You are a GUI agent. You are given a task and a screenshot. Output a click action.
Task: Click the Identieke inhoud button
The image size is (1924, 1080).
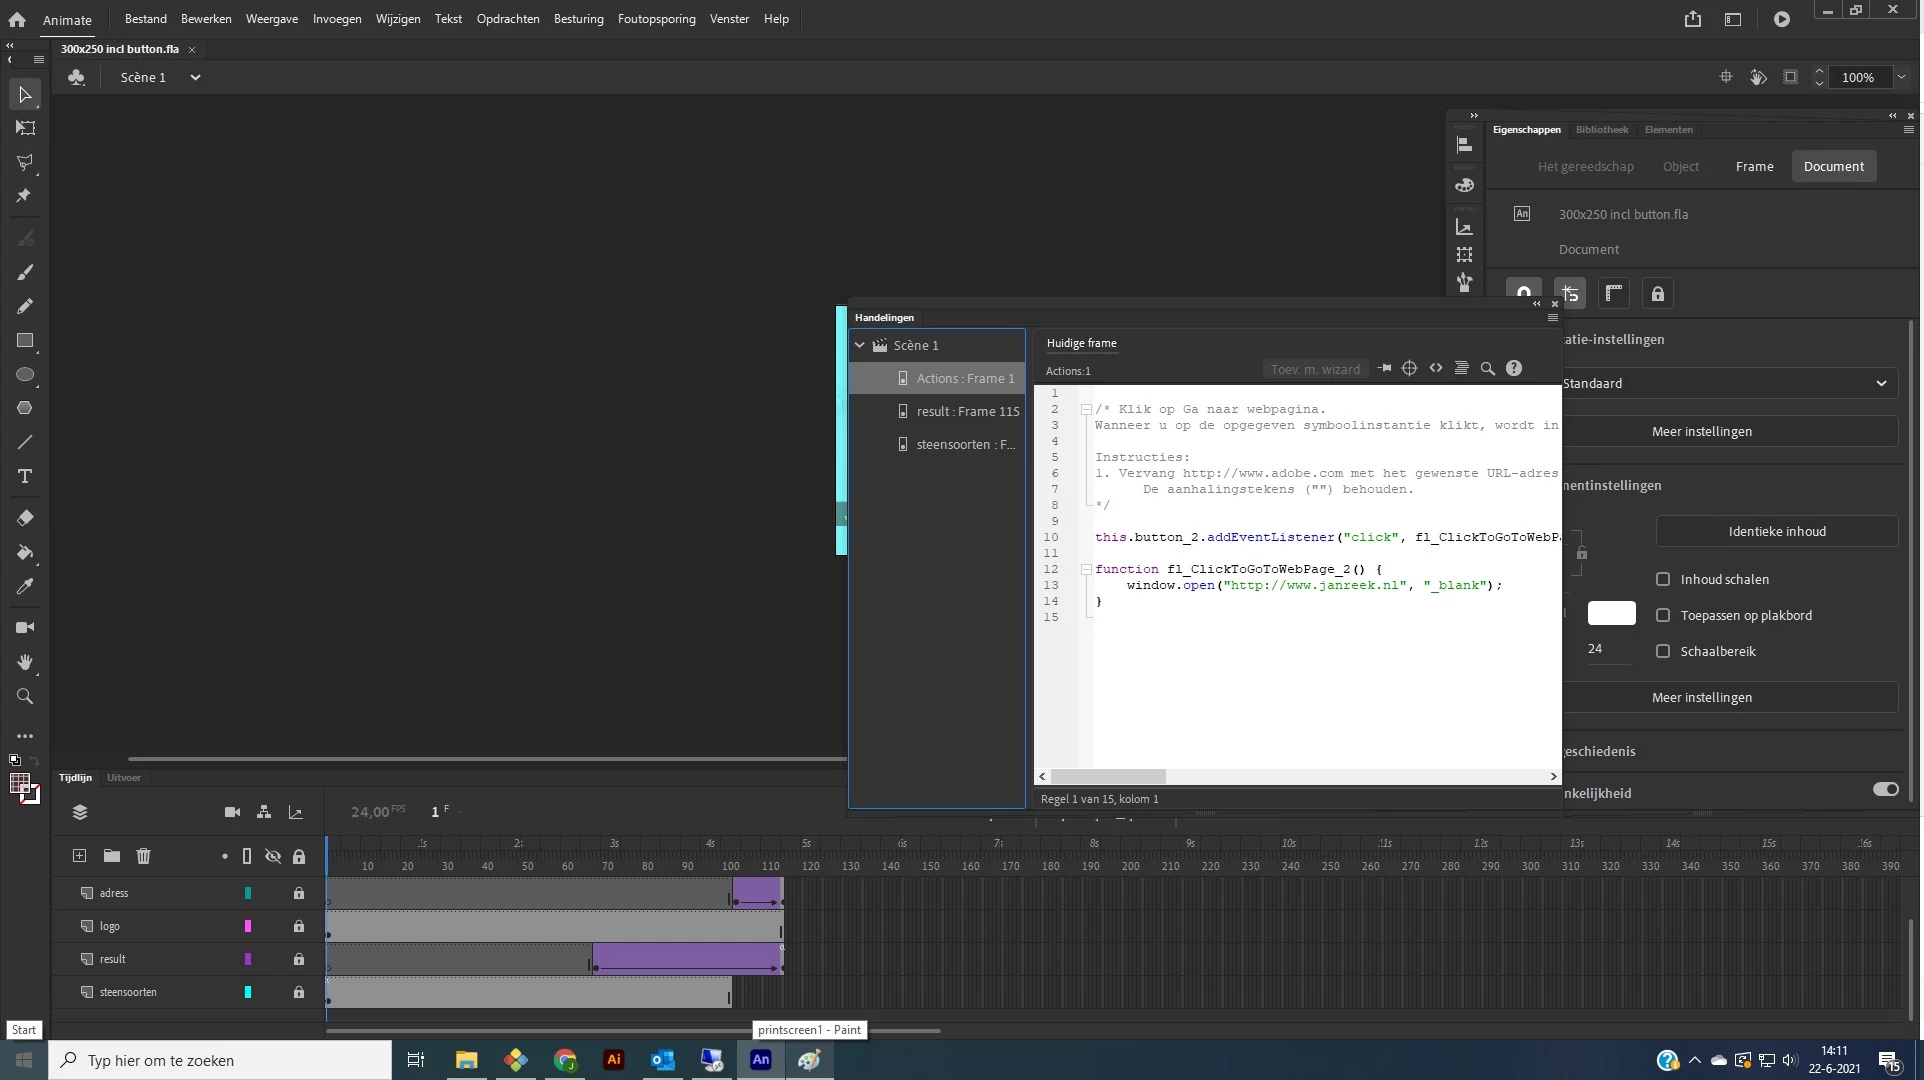coord(1776,531)
